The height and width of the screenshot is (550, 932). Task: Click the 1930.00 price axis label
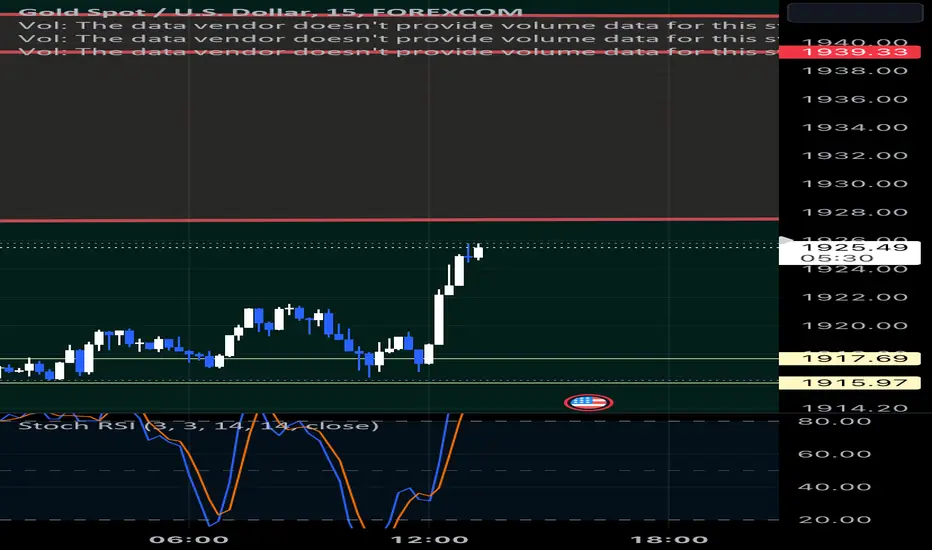click(x=855, y=184)
